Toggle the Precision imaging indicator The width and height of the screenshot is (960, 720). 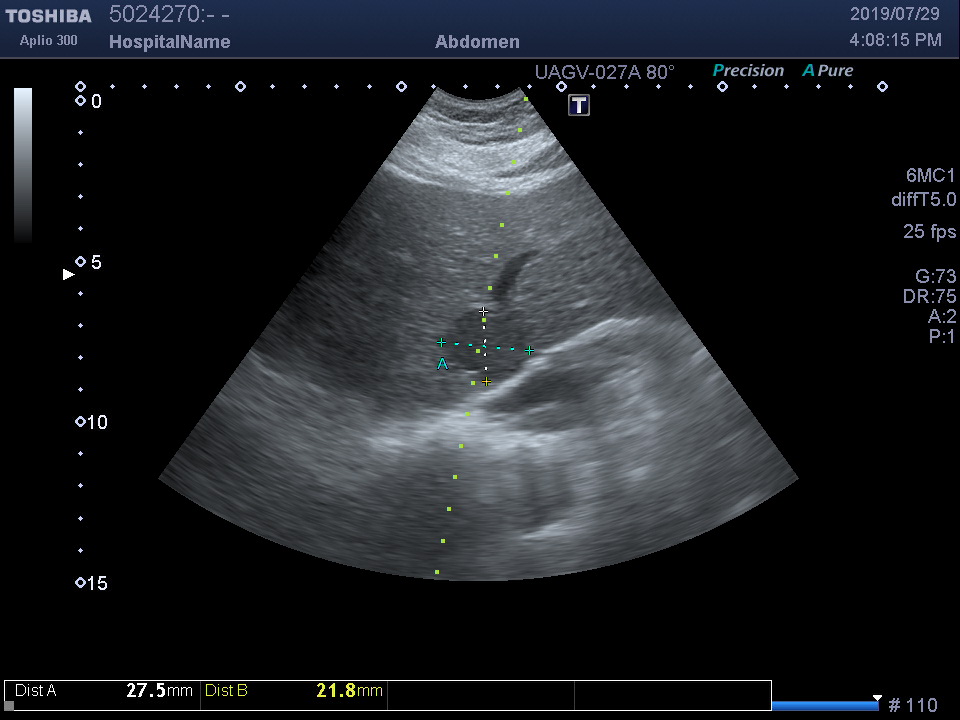tap(748, 71)
